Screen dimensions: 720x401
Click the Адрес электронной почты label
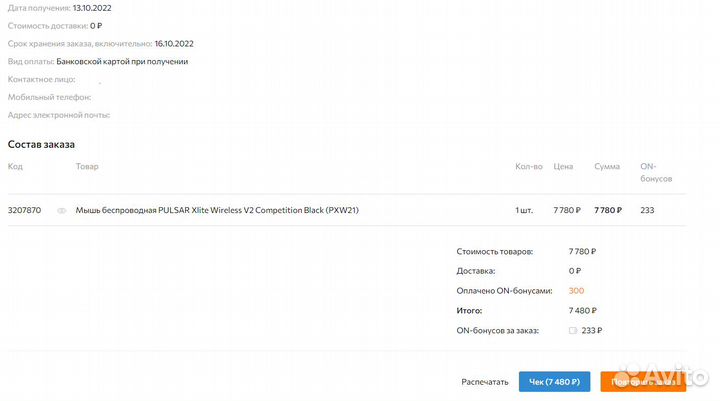(x=59, y=115)
